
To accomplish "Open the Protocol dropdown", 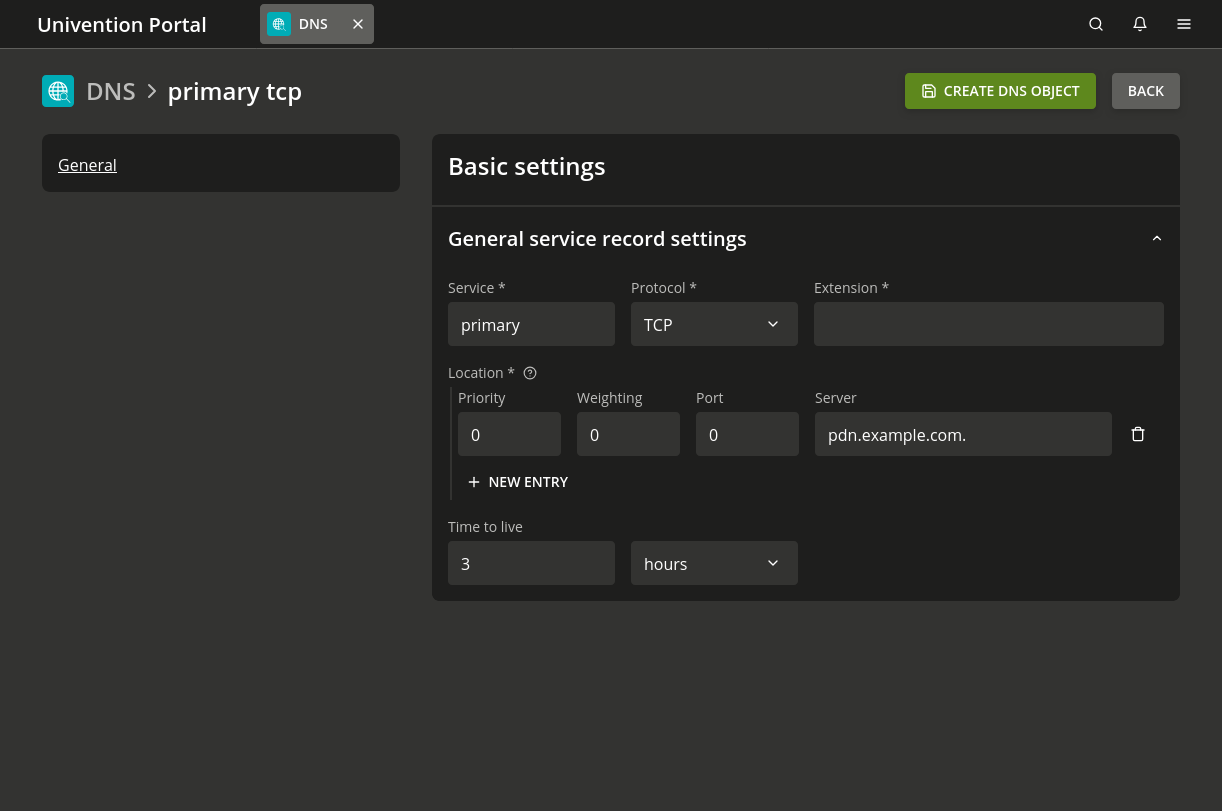I will [714, 324].
